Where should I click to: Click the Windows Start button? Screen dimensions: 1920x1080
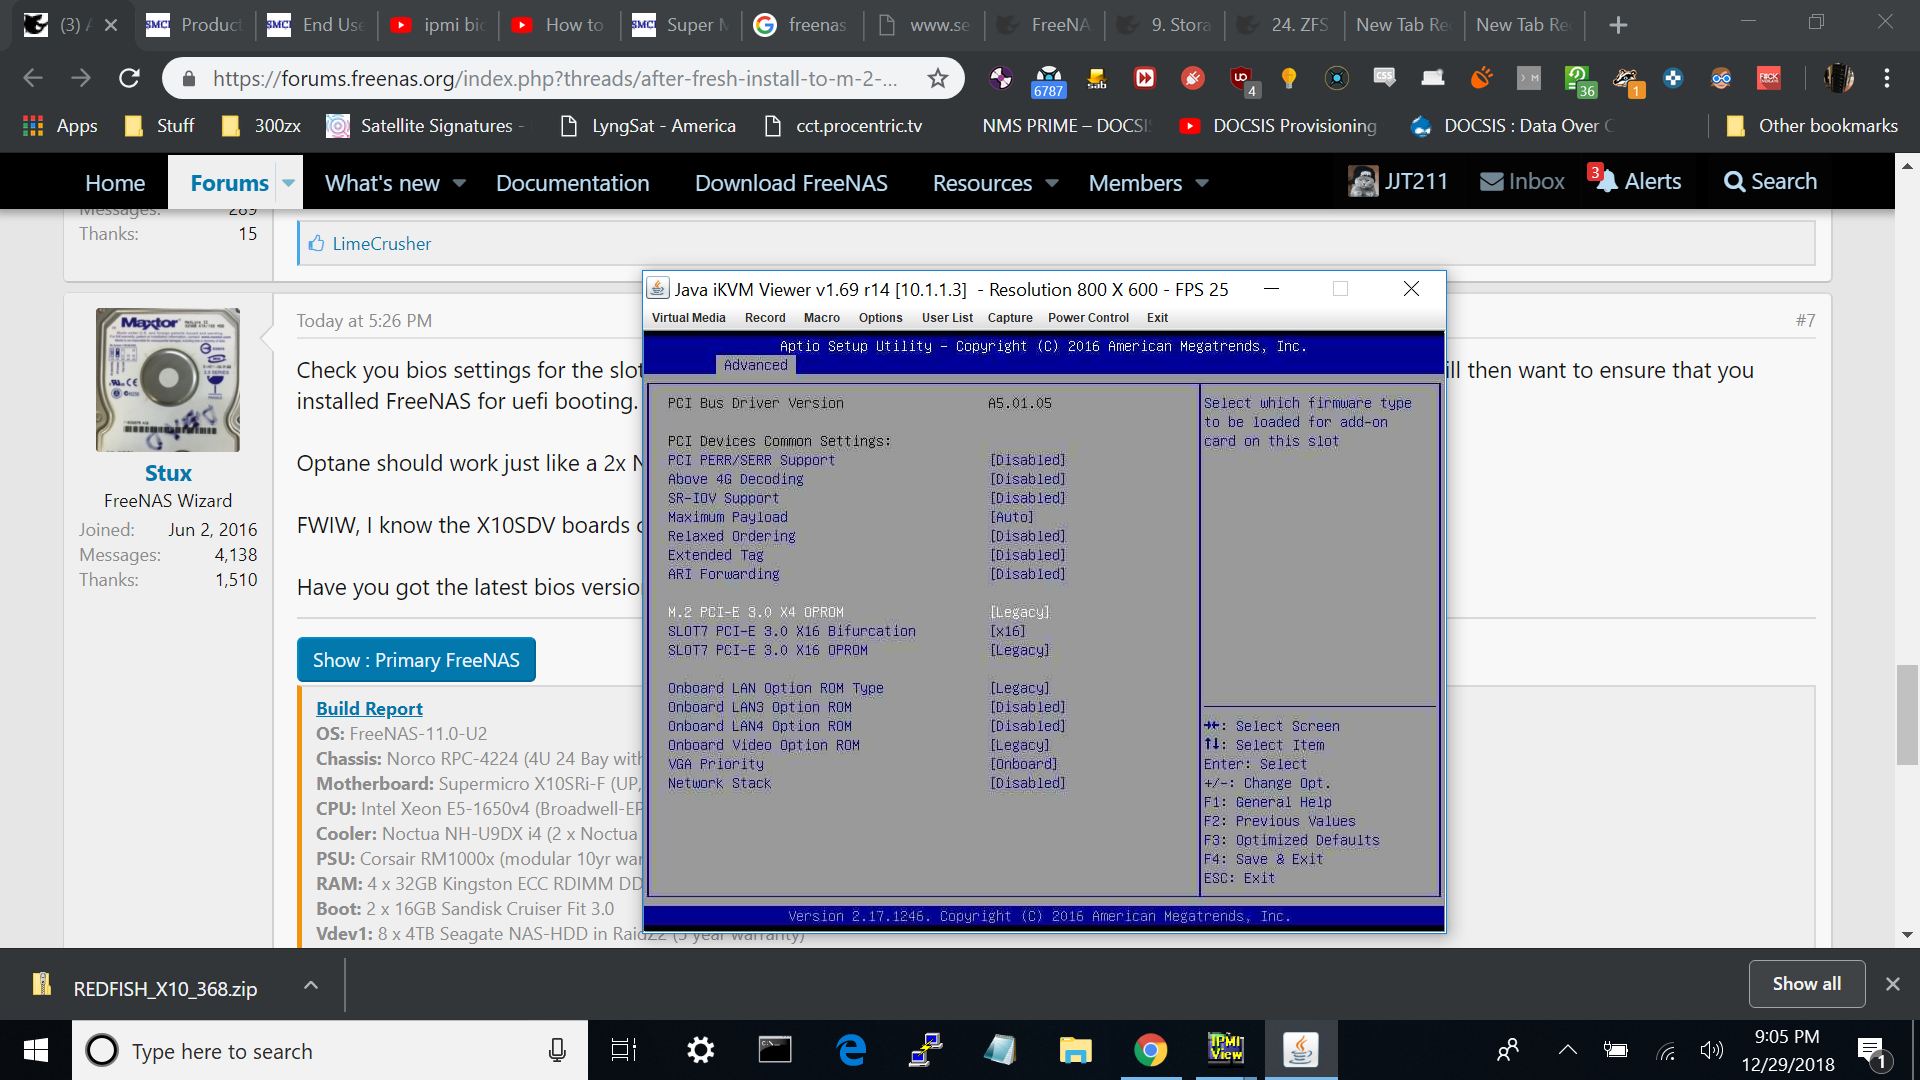click(x=36, y=1050)
